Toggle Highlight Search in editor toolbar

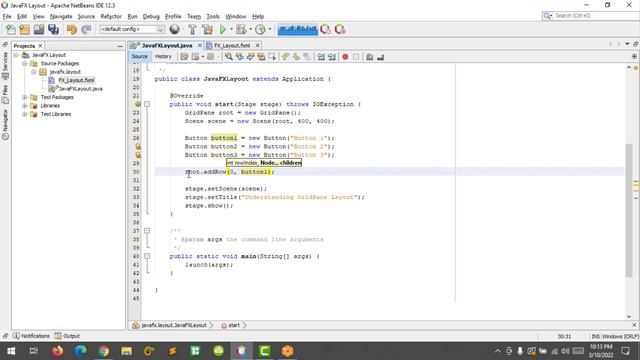coord(261,57)
